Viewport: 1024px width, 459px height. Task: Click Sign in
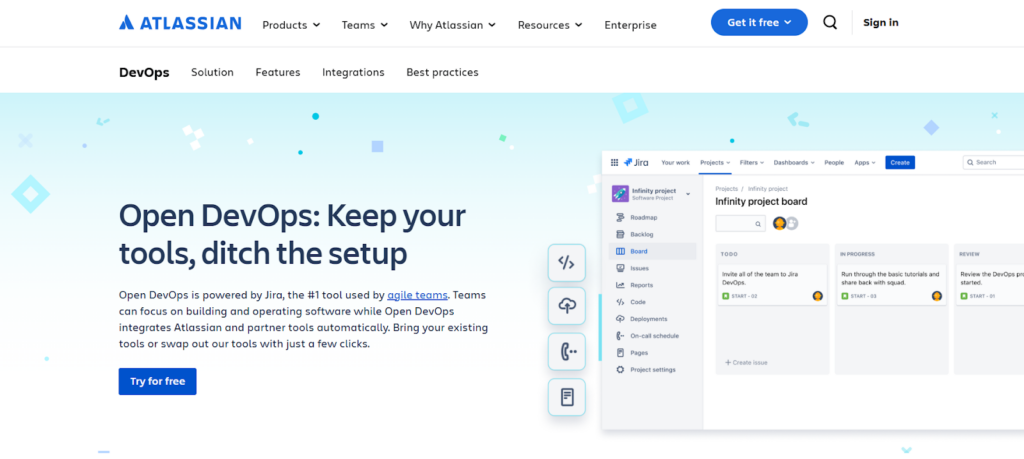point(880,22)
